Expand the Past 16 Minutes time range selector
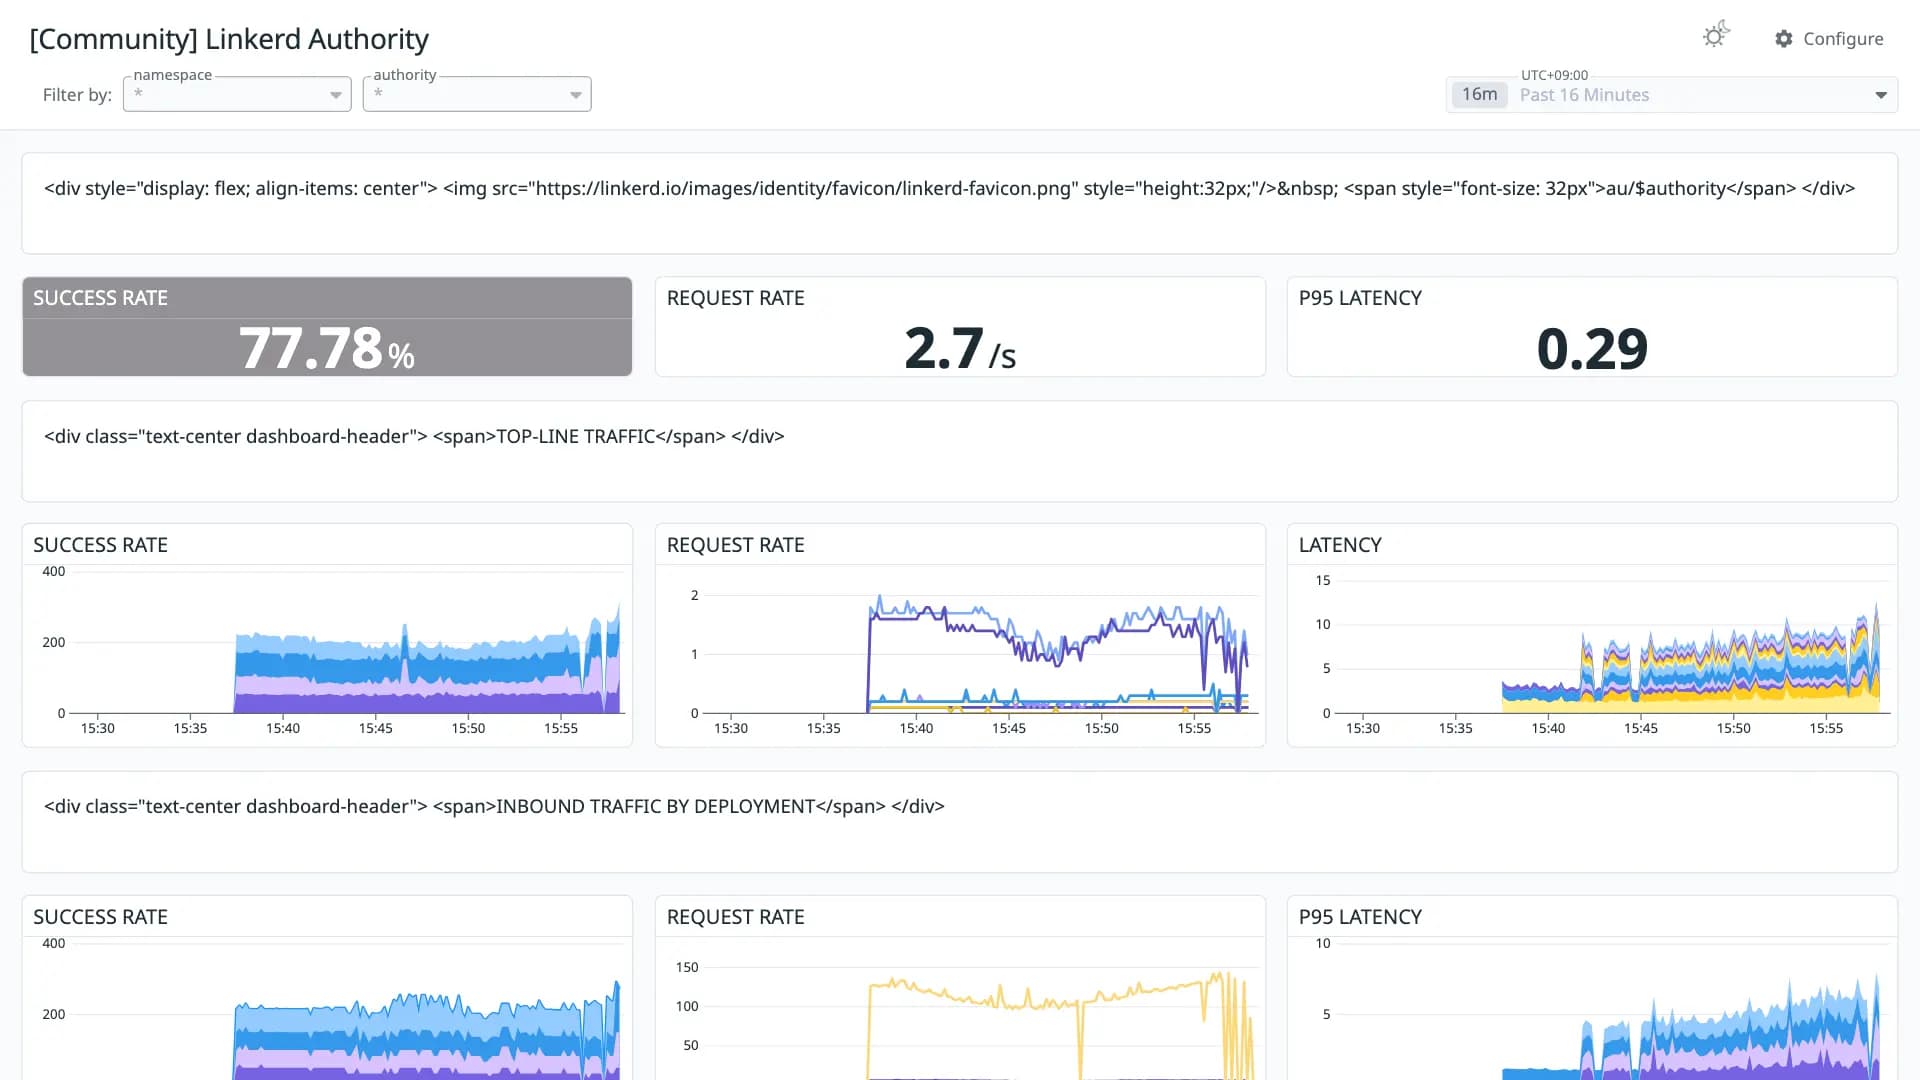The image size is (1920, 1080). point(1672,95)
